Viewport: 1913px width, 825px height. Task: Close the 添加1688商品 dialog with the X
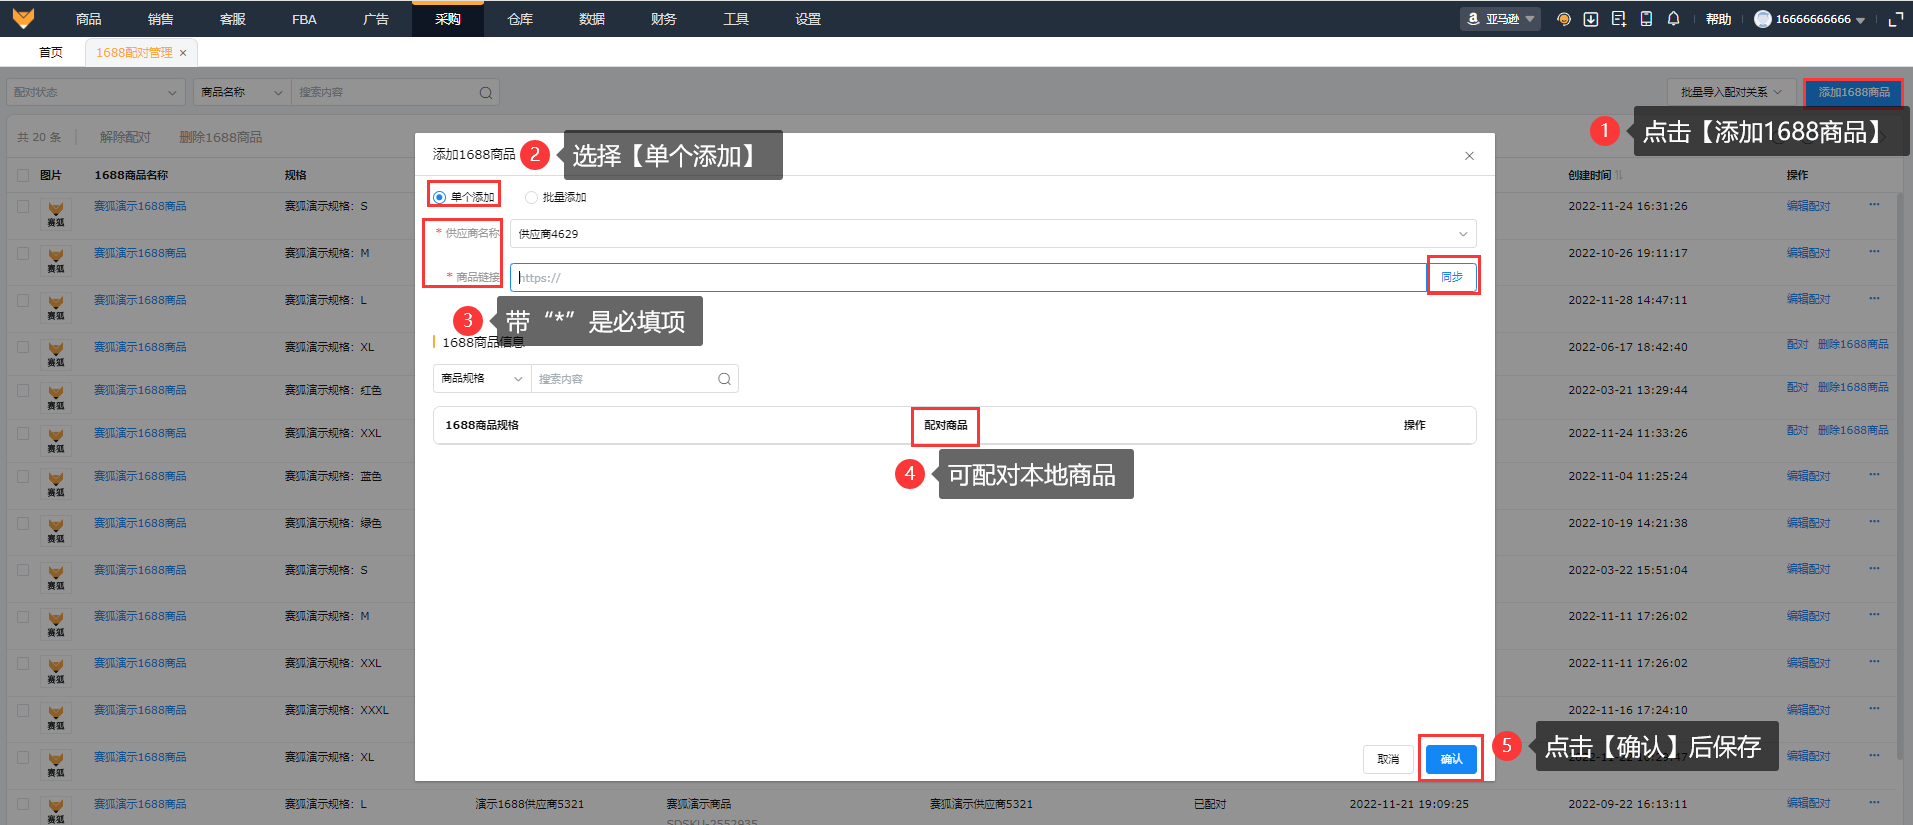click(1469, 156)
